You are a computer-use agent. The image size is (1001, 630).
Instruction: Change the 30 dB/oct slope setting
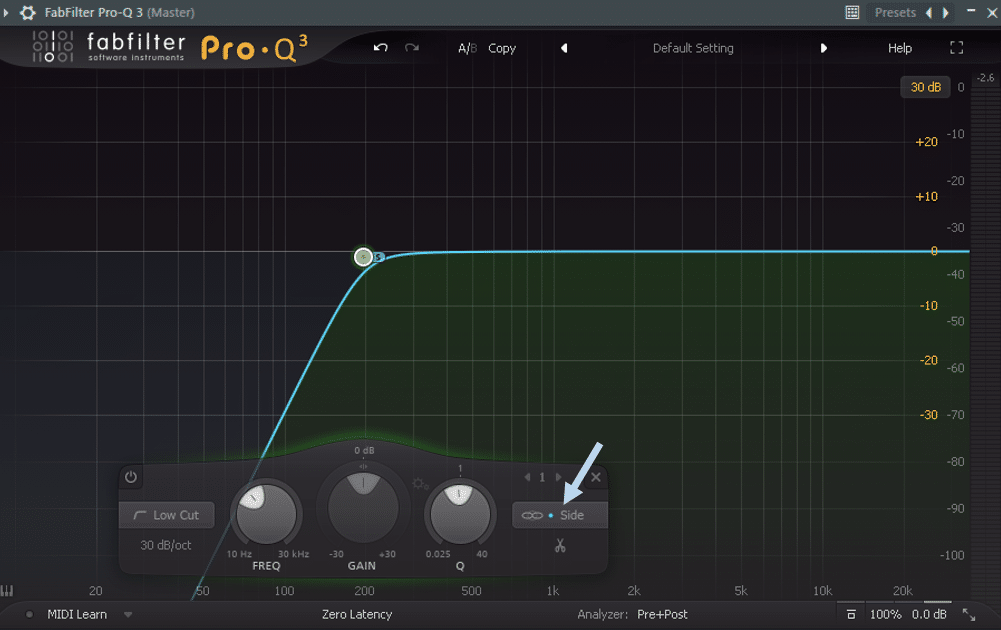[x=166, y=545]
